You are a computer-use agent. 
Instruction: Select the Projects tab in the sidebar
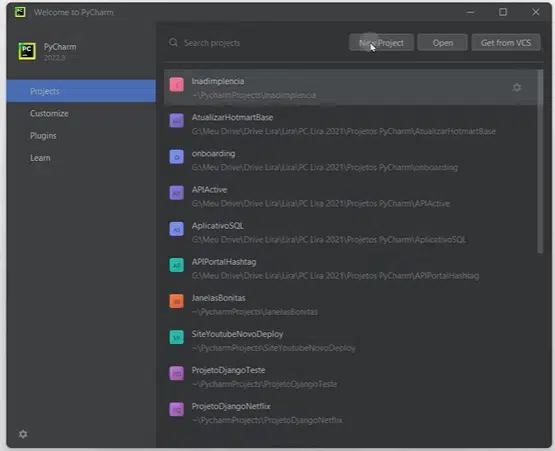(81, 91)
